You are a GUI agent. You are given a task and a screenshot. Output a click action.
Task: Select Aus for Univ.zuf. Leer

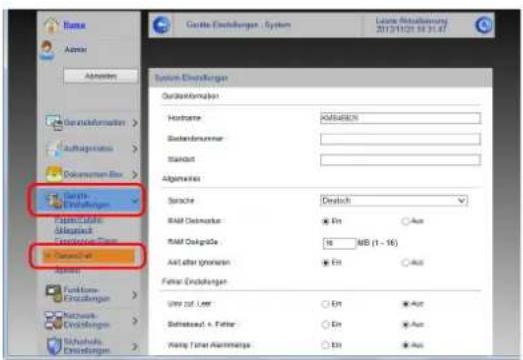click(405, 304)
